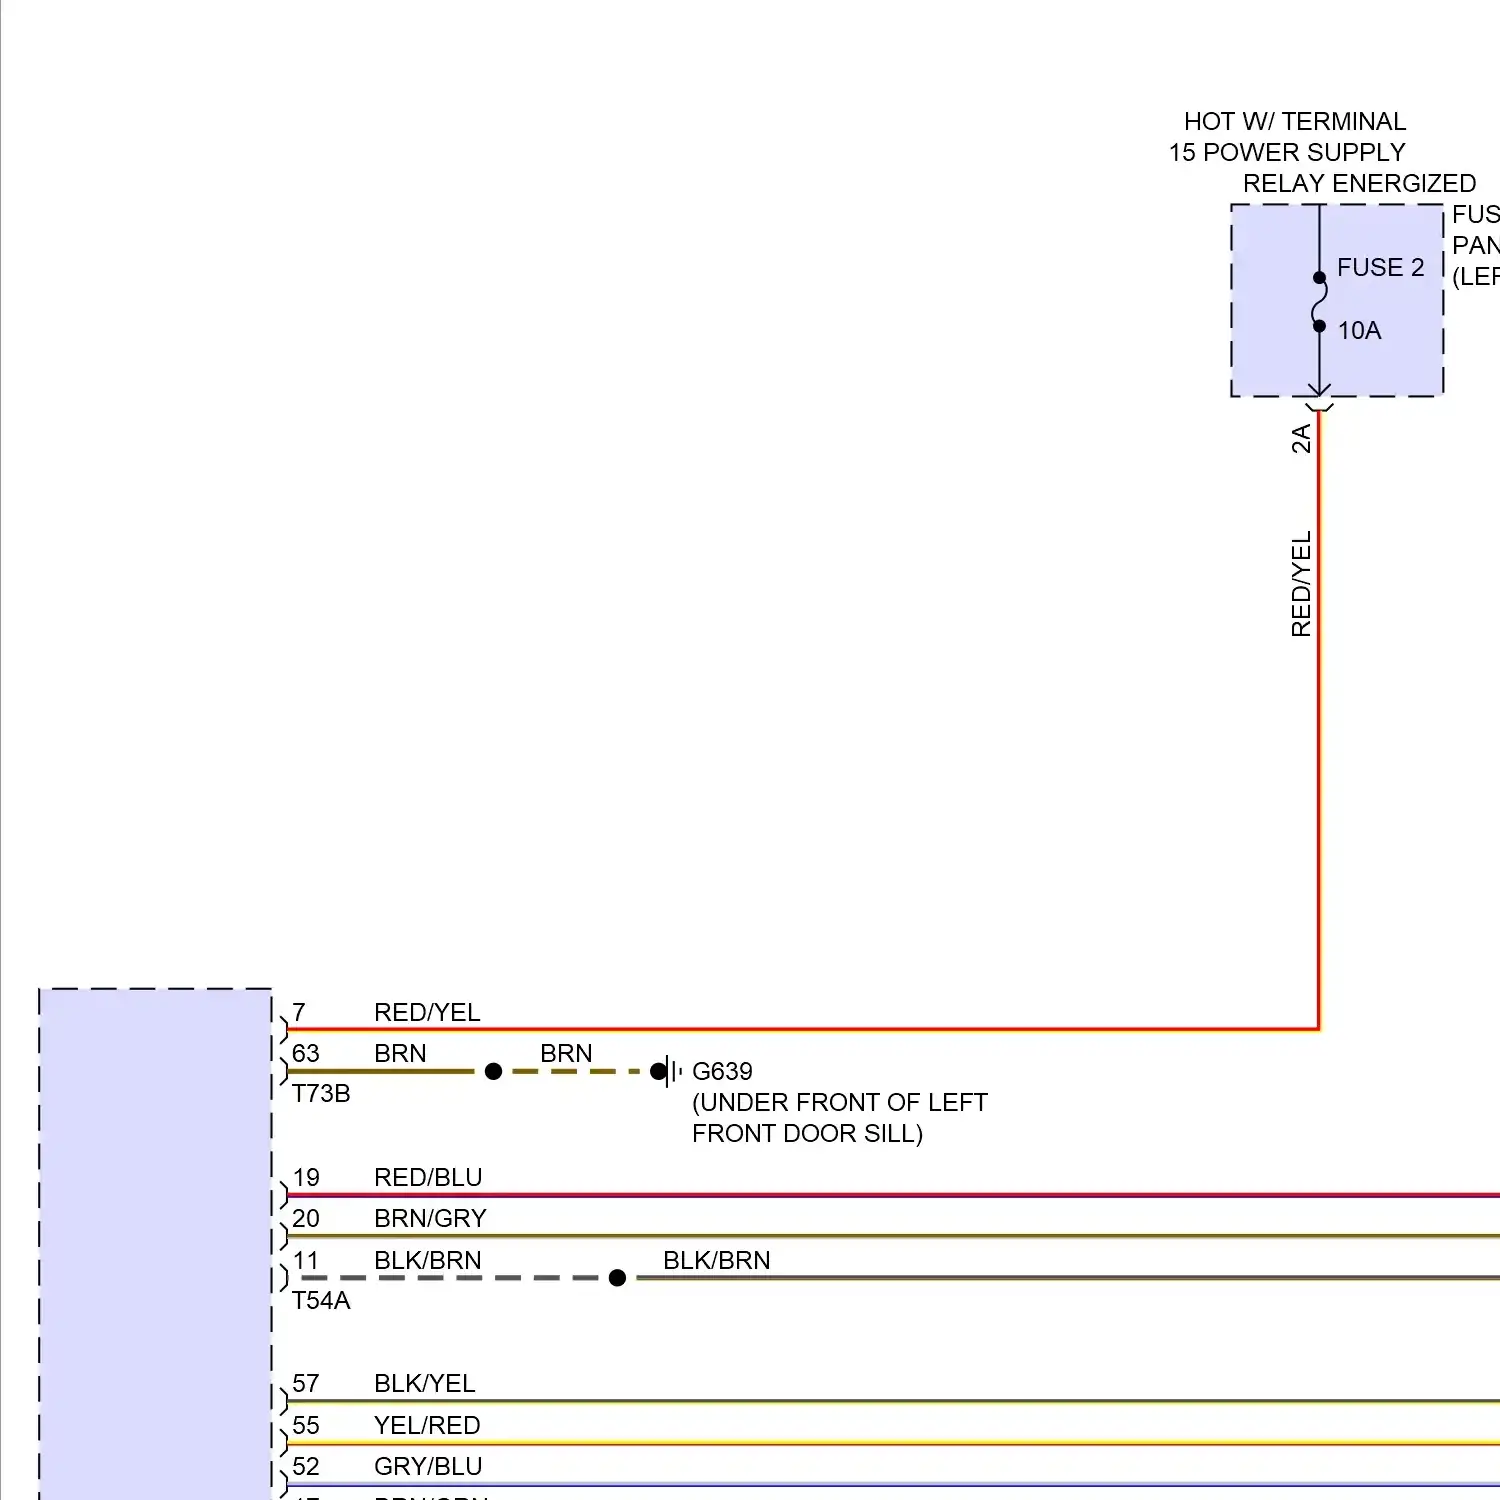Image resolution: width=1500 pixels, height=1500 pixels.
Task: Select the BRN/GRY wire label
Action: (x=430, y=1219)
